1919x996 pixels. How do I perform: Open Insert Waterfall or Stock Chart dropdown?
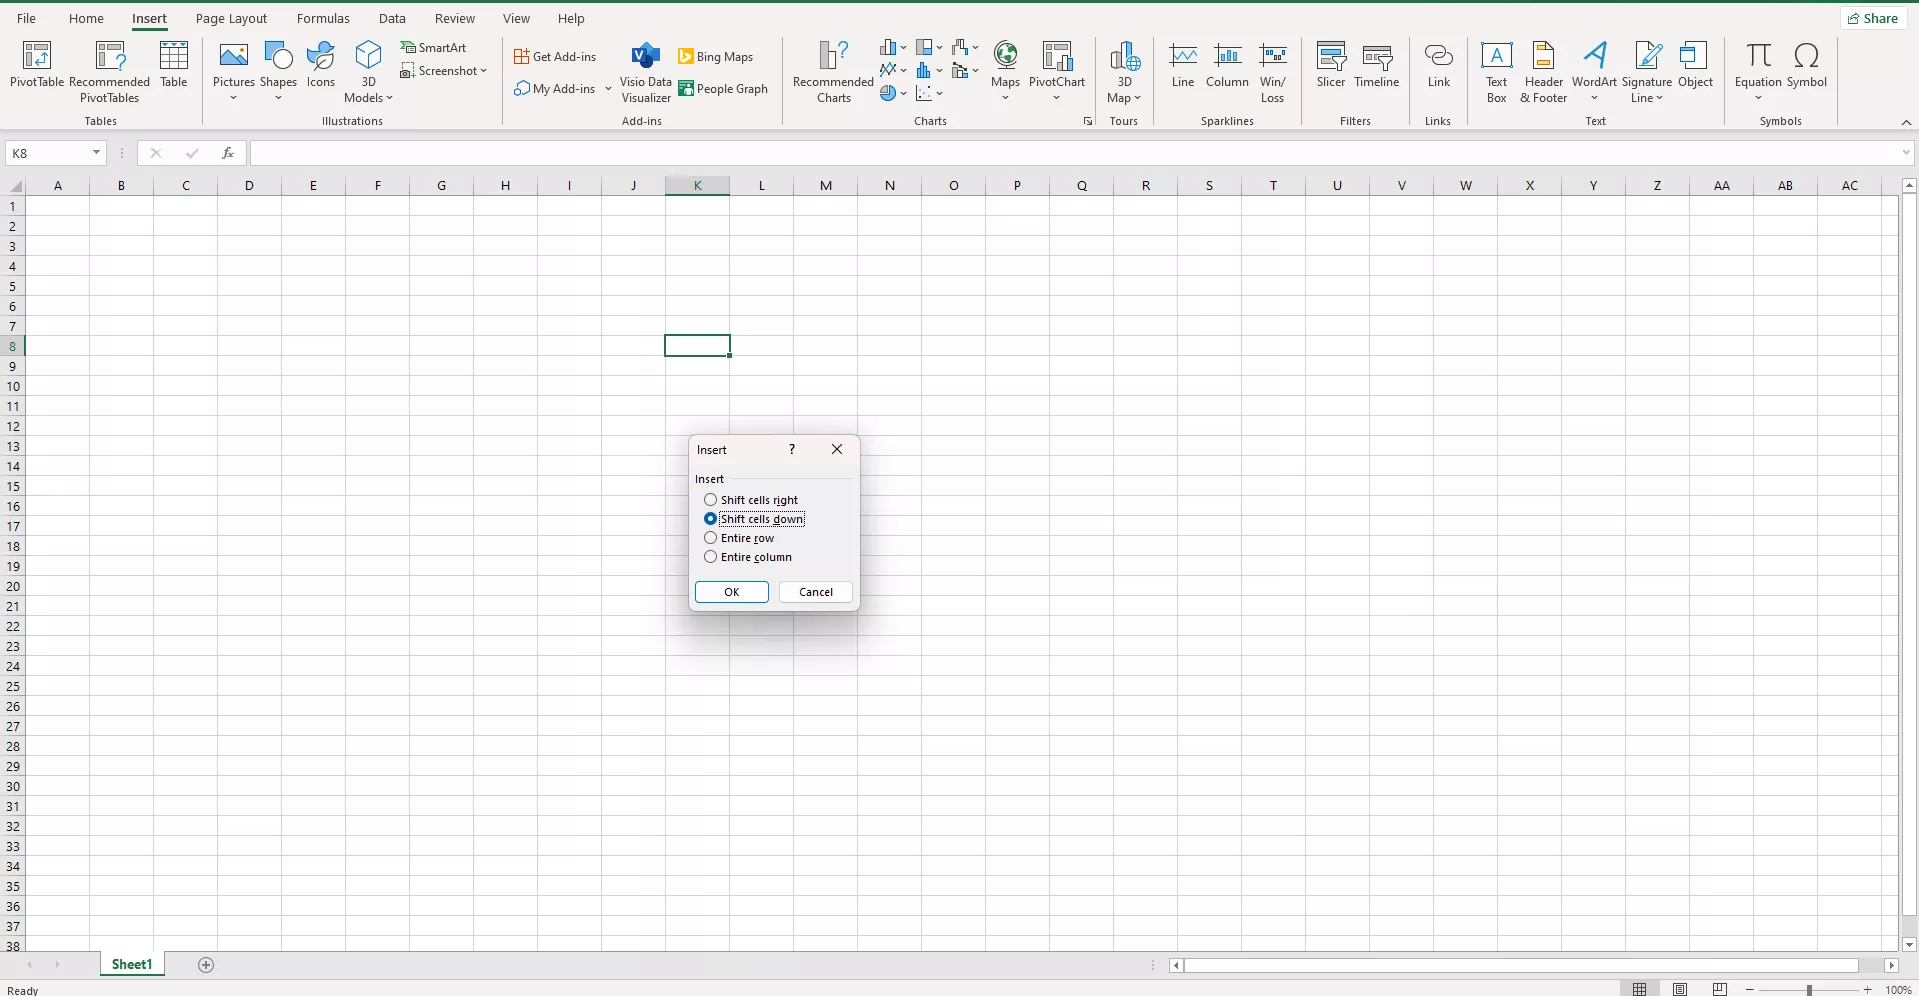975,47
